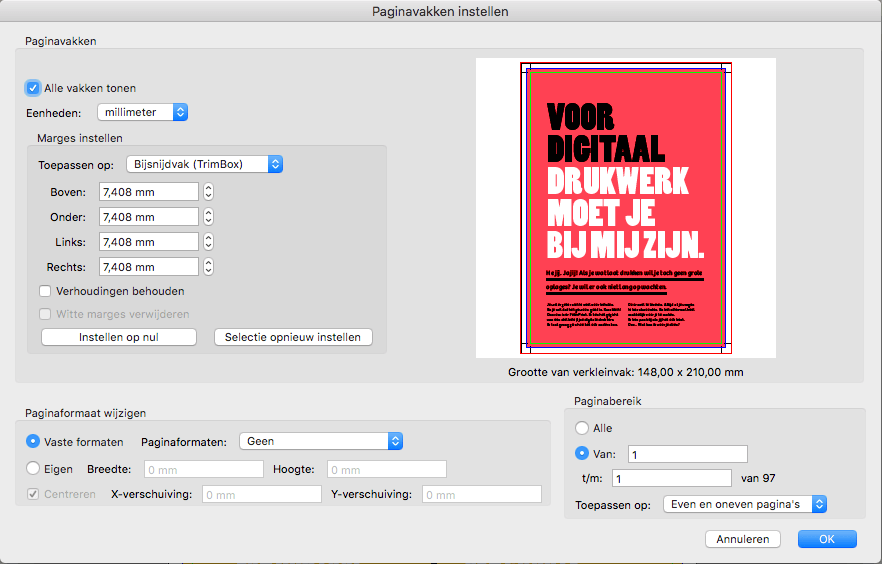Select the Alle page range radio button

pos(582,428)
